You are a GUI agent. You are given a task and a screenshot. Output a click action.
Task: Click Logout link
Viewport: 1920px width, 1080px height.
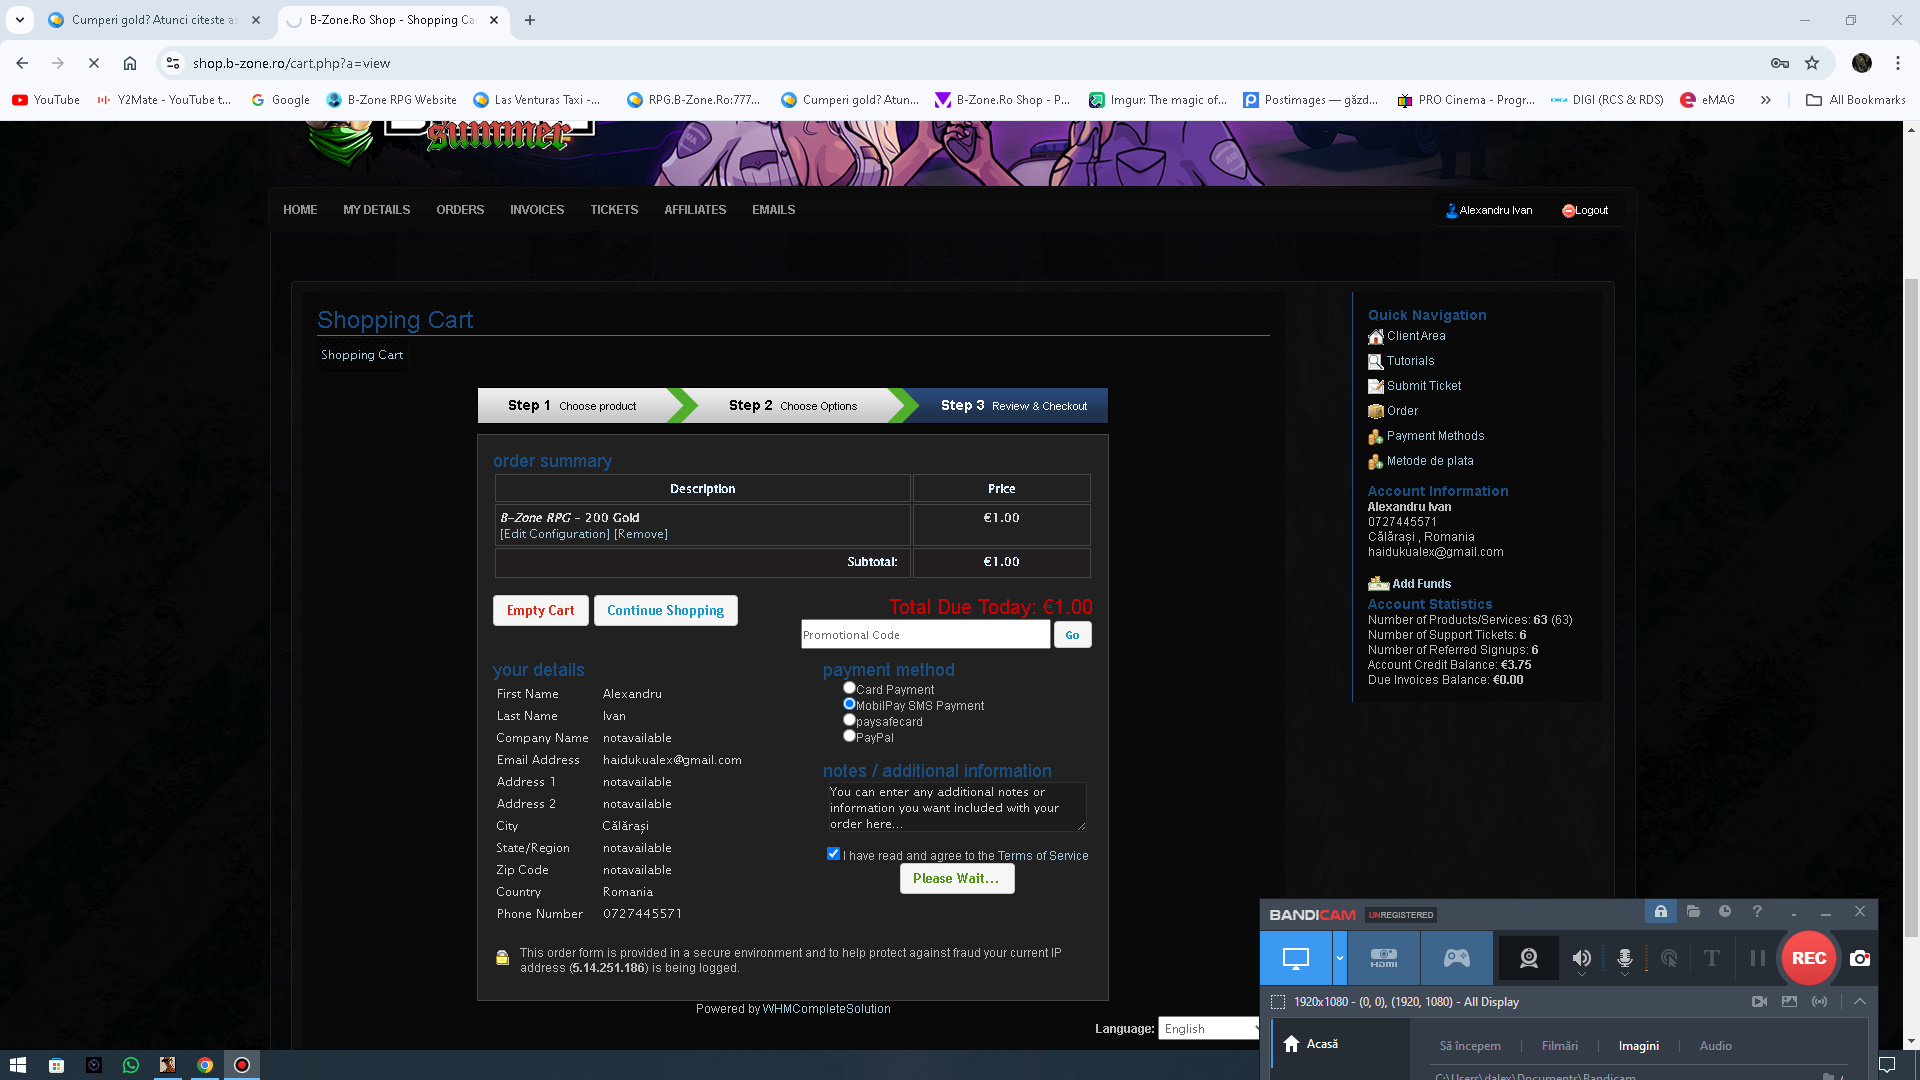point(1586,210)
